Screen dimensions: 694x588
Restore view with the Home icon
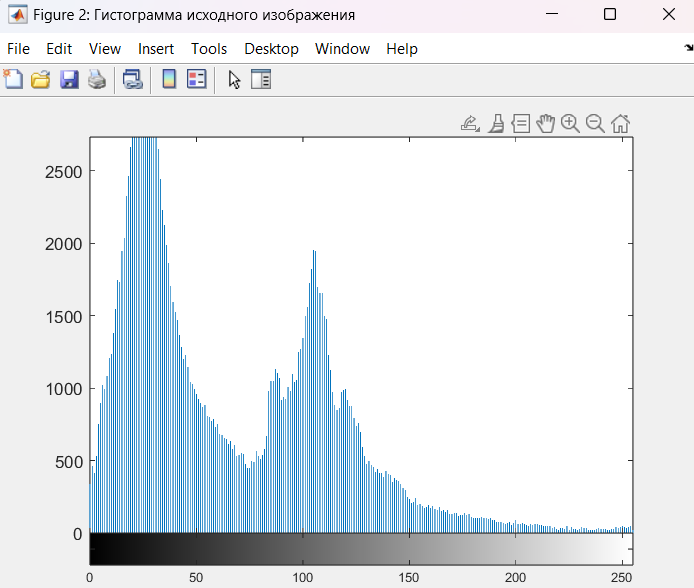point(621,123)
